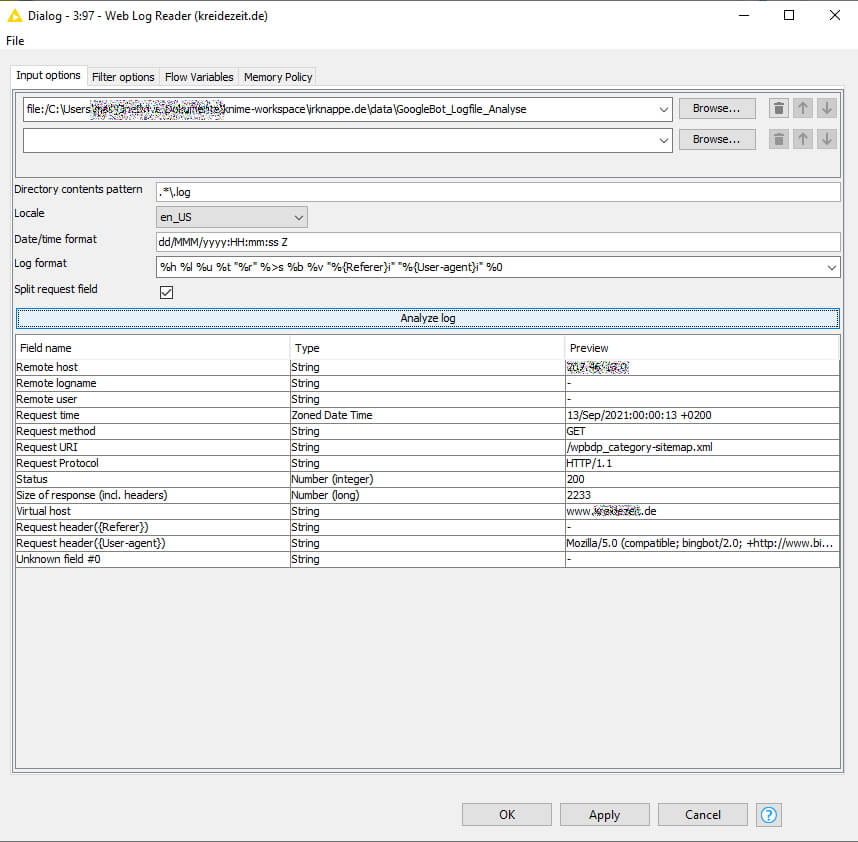Click the Preview column header
The height and width of the screenshot is (842, 858).
[x=702, y=348]
